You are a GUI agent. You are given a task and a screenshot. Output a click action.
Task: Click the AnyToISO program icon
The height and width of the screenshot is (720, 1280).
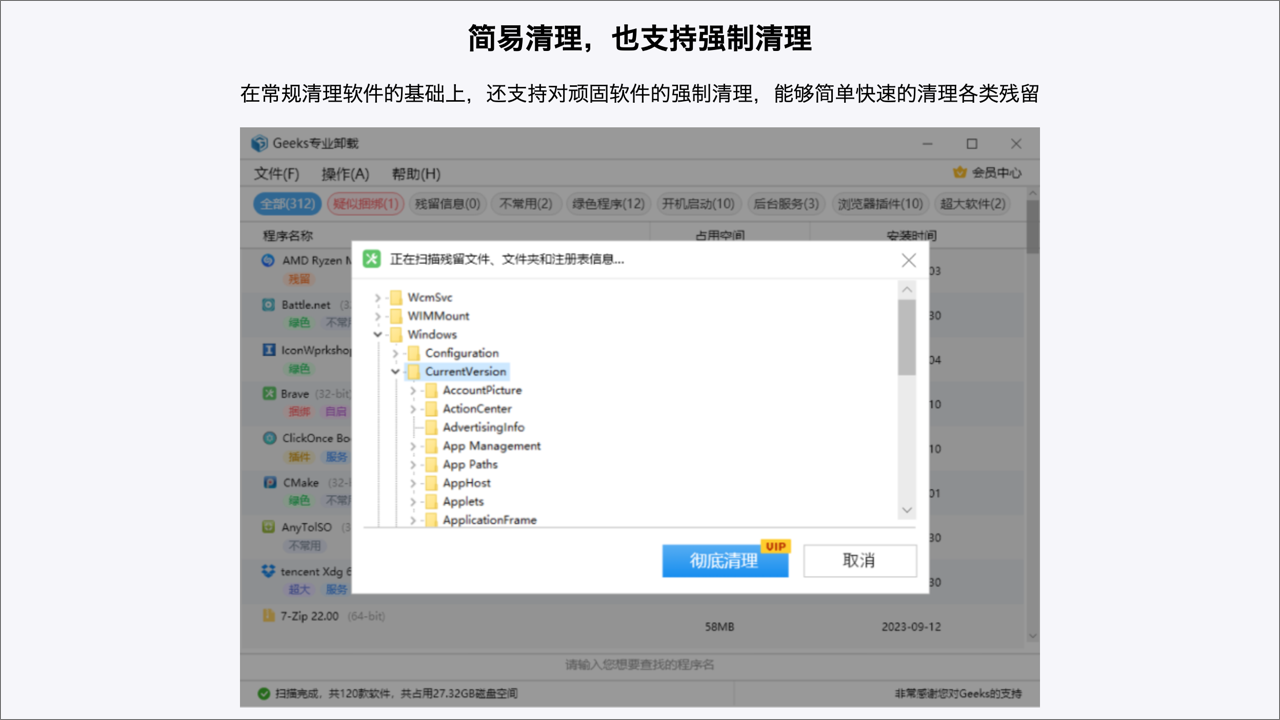(268, 527)
